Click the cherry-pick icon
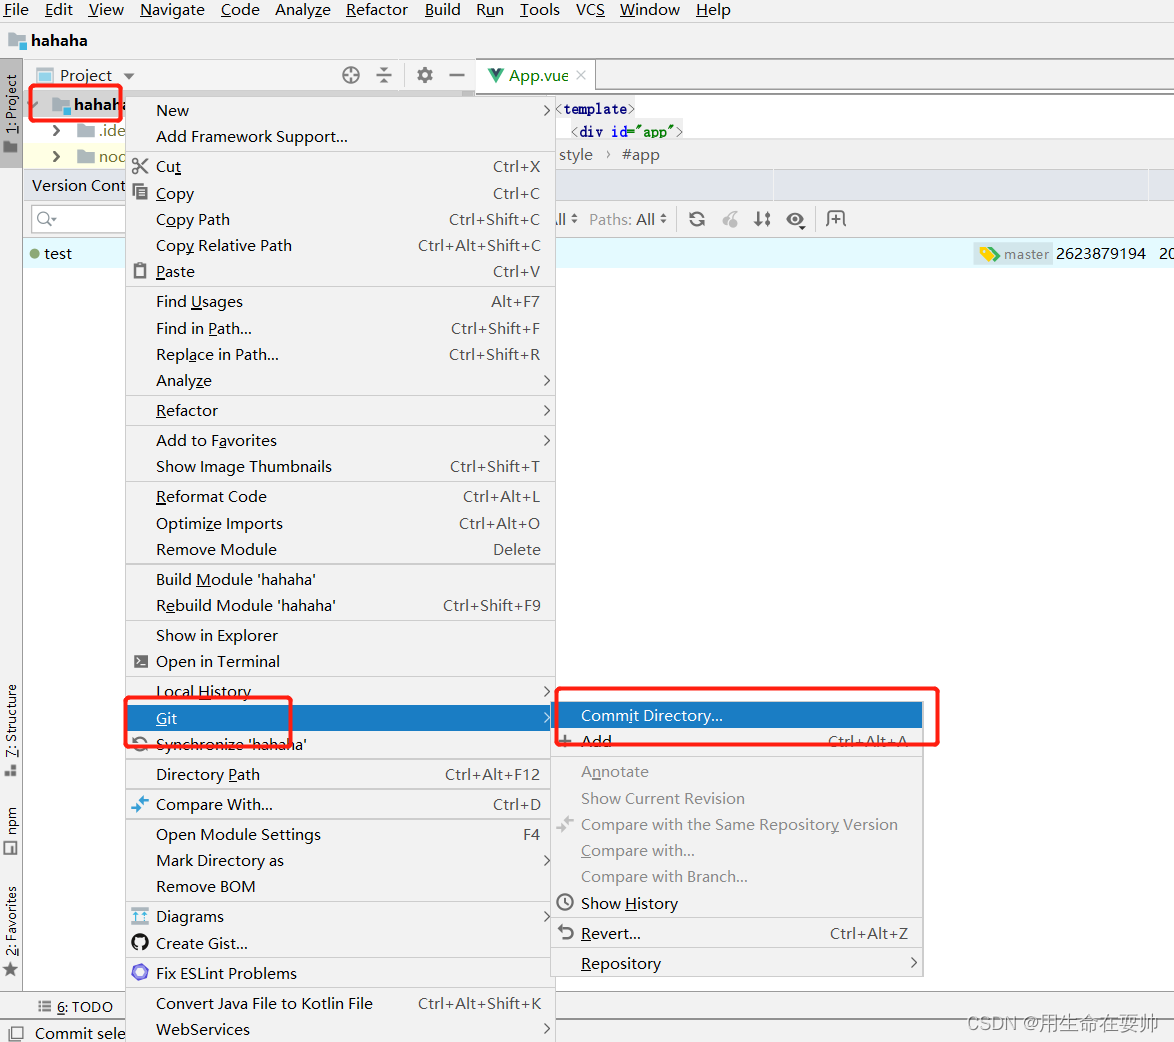 coord(730,219)
